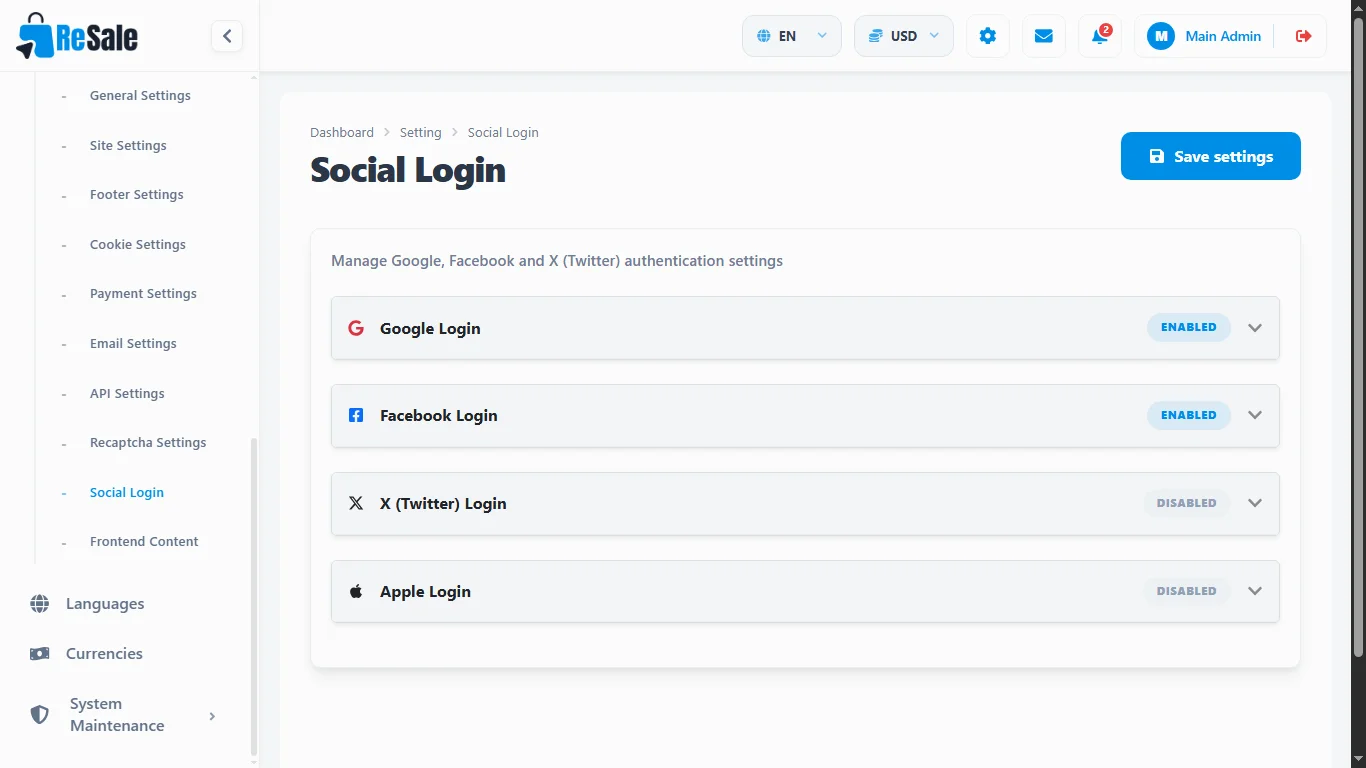Open Frontend Content in sidebar

coord(144,542)
